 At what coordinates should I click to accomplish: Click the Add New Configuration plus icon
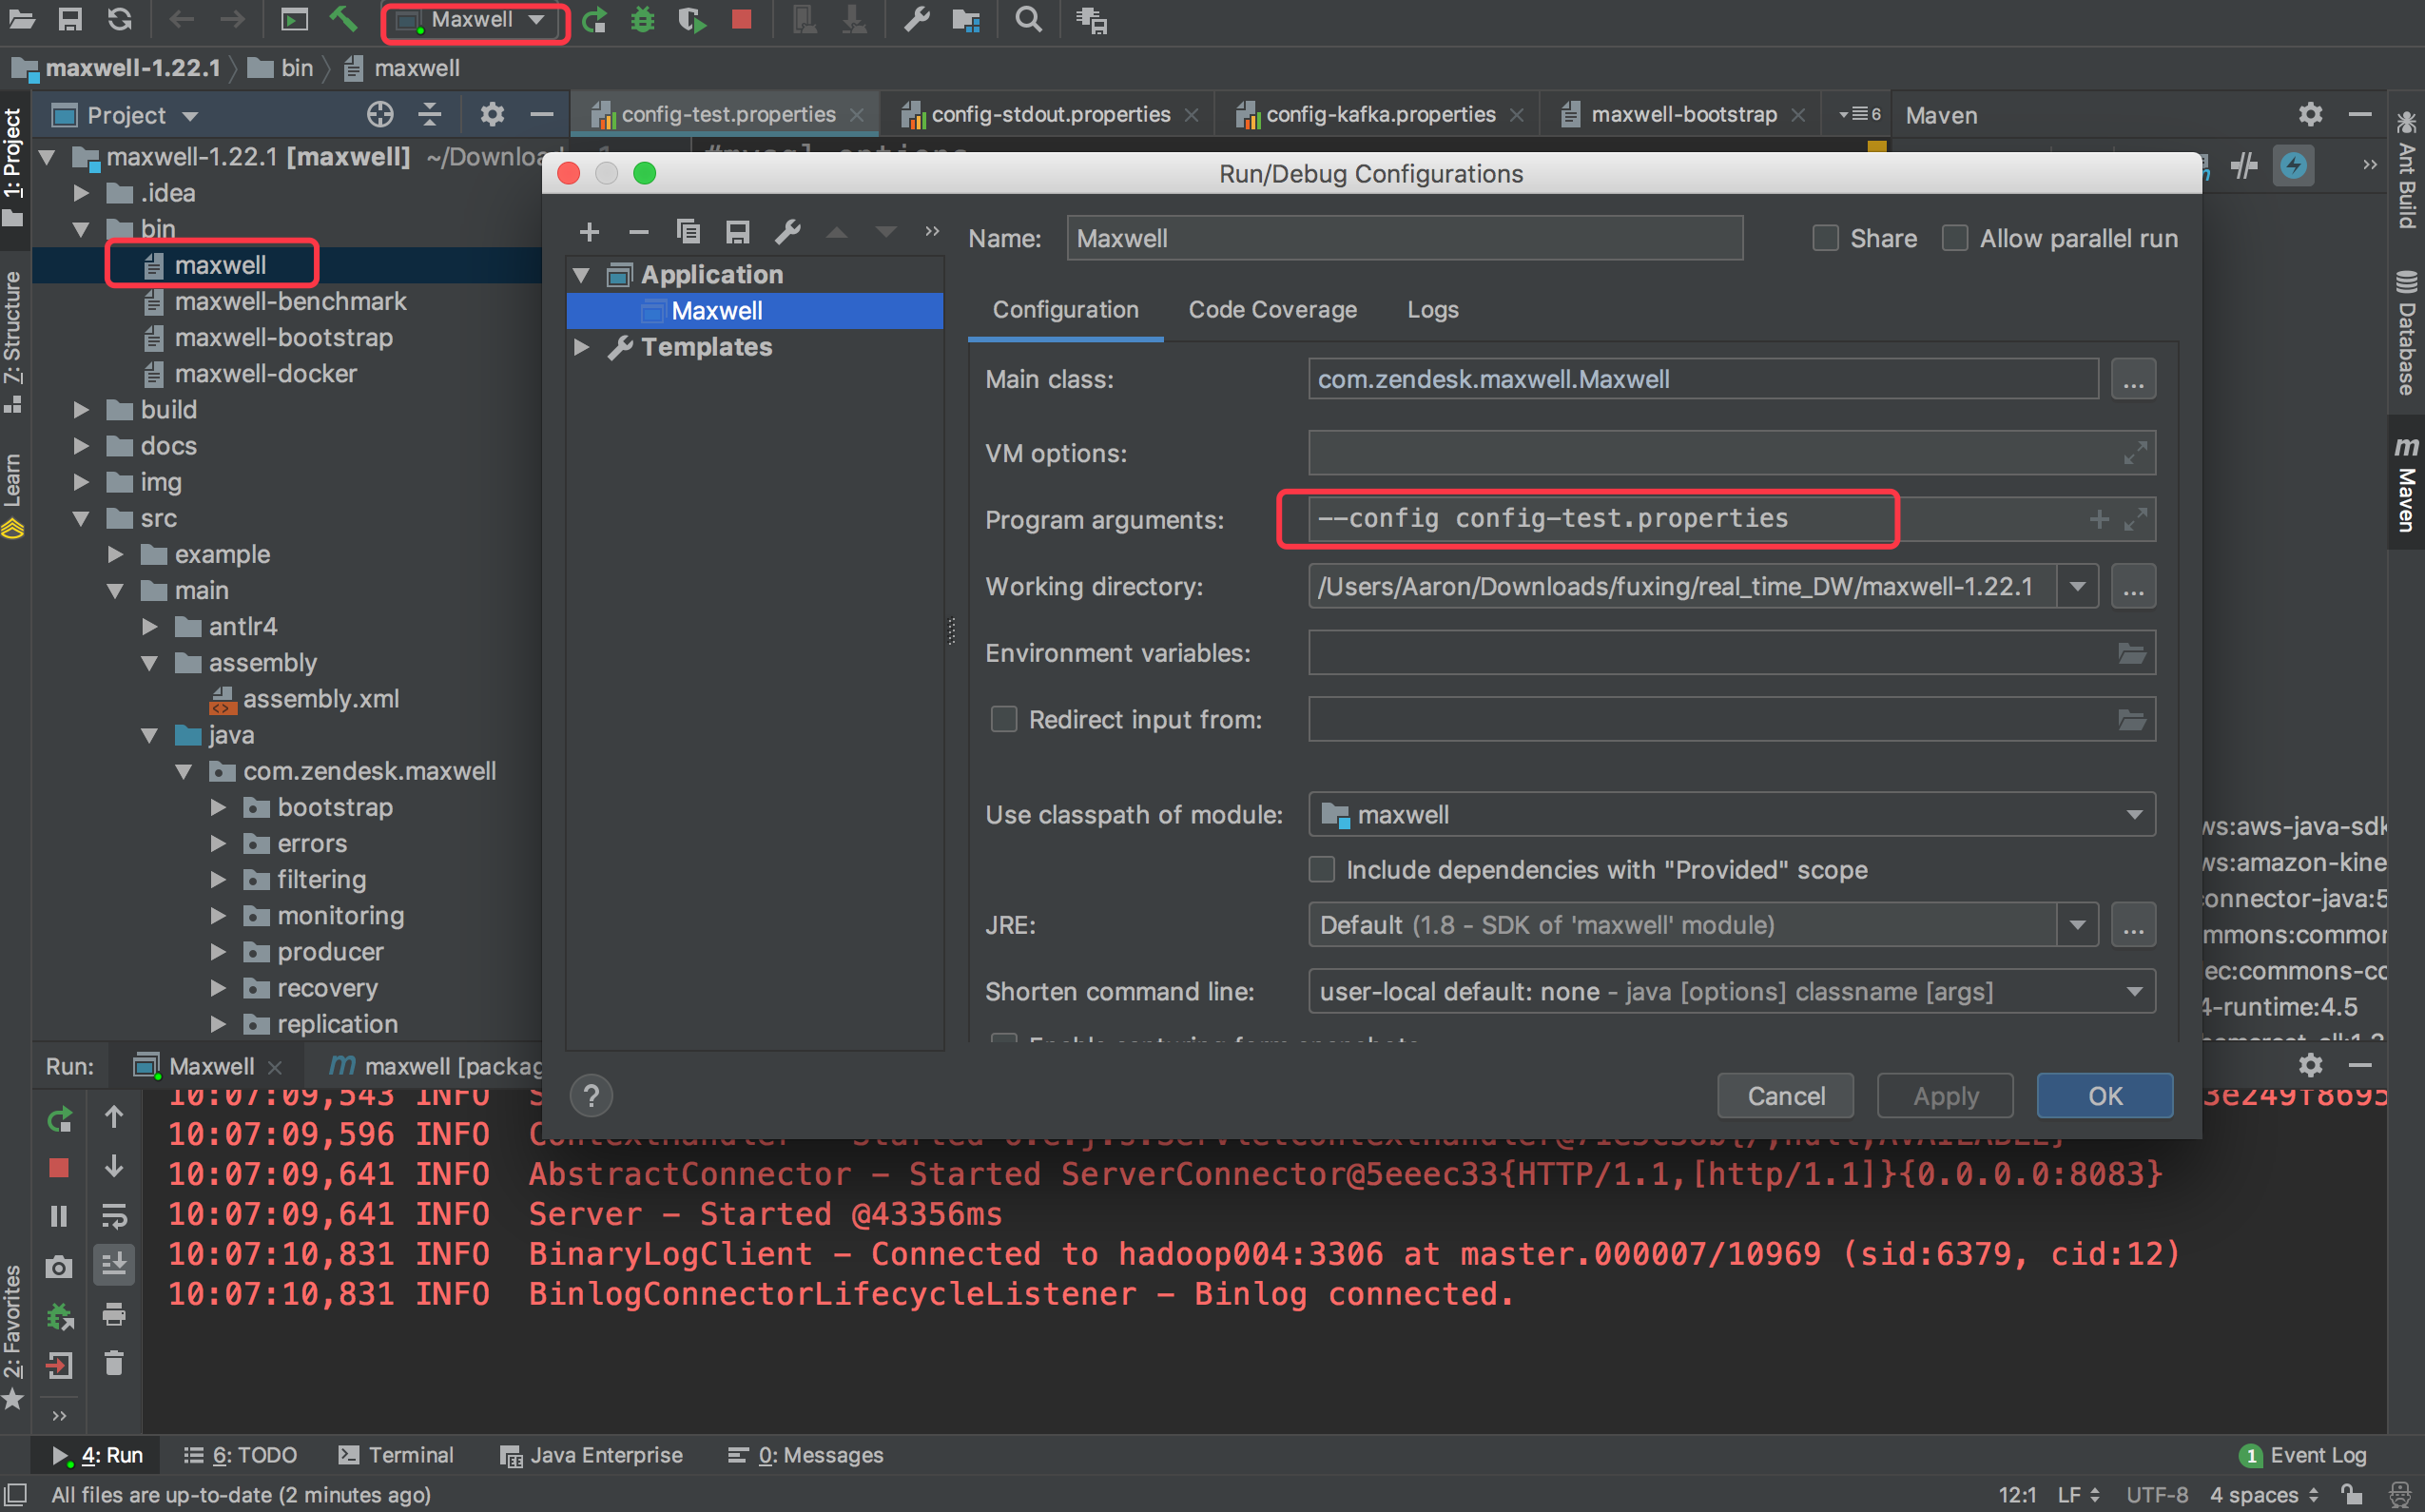[589, 232]
